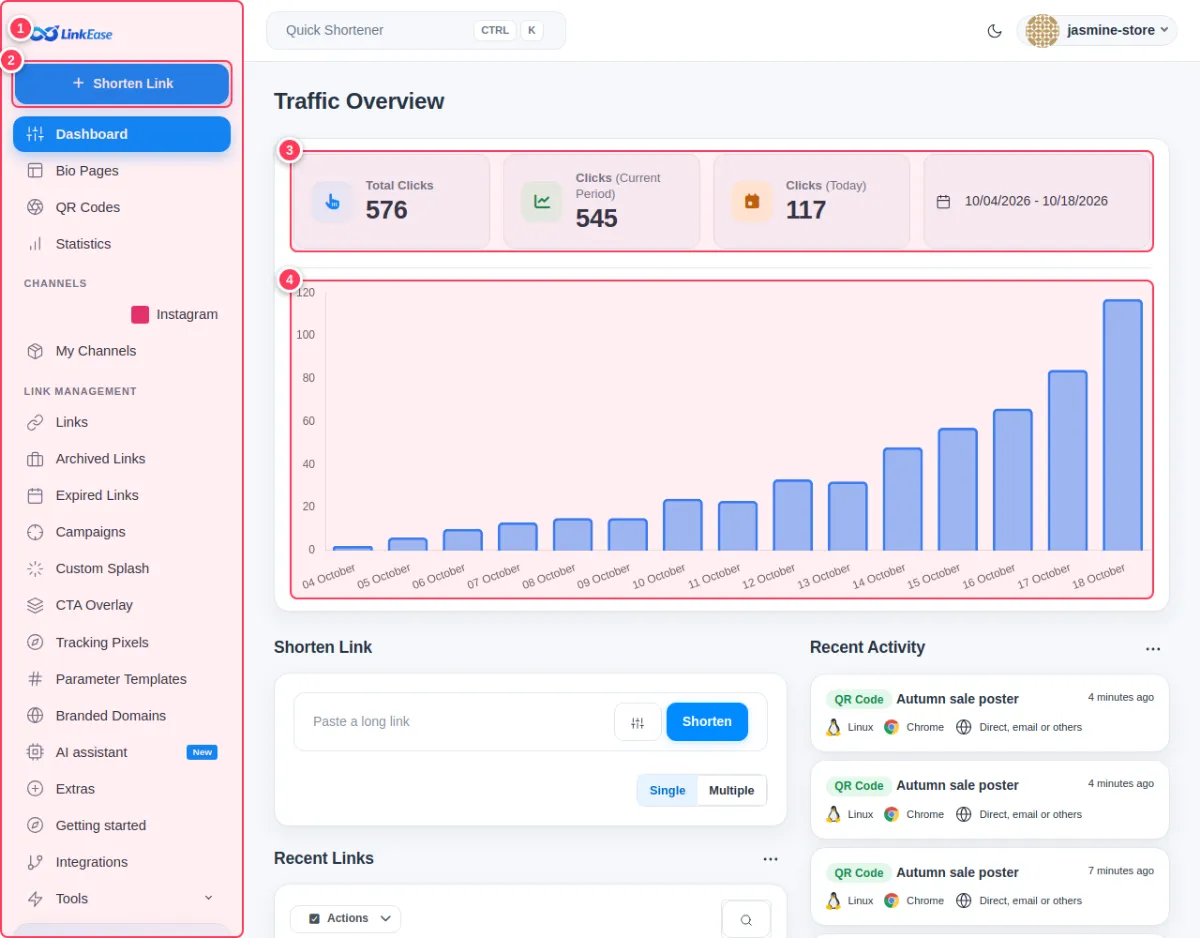Viewport: 1200px width, 938px height.
Task: Click the Total Clicks pointer icon
Action: click(x=332, y=201)
